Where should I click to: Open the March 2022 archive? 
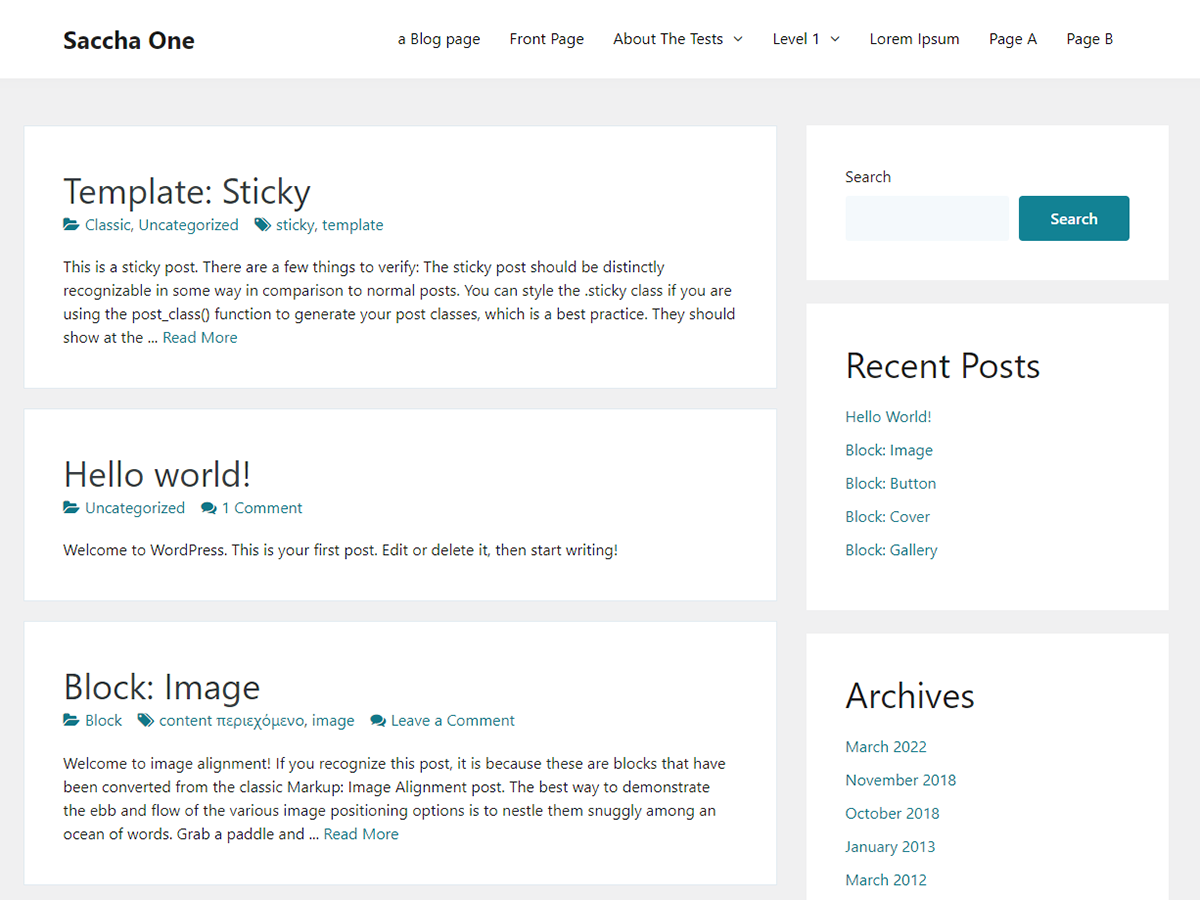886,746
